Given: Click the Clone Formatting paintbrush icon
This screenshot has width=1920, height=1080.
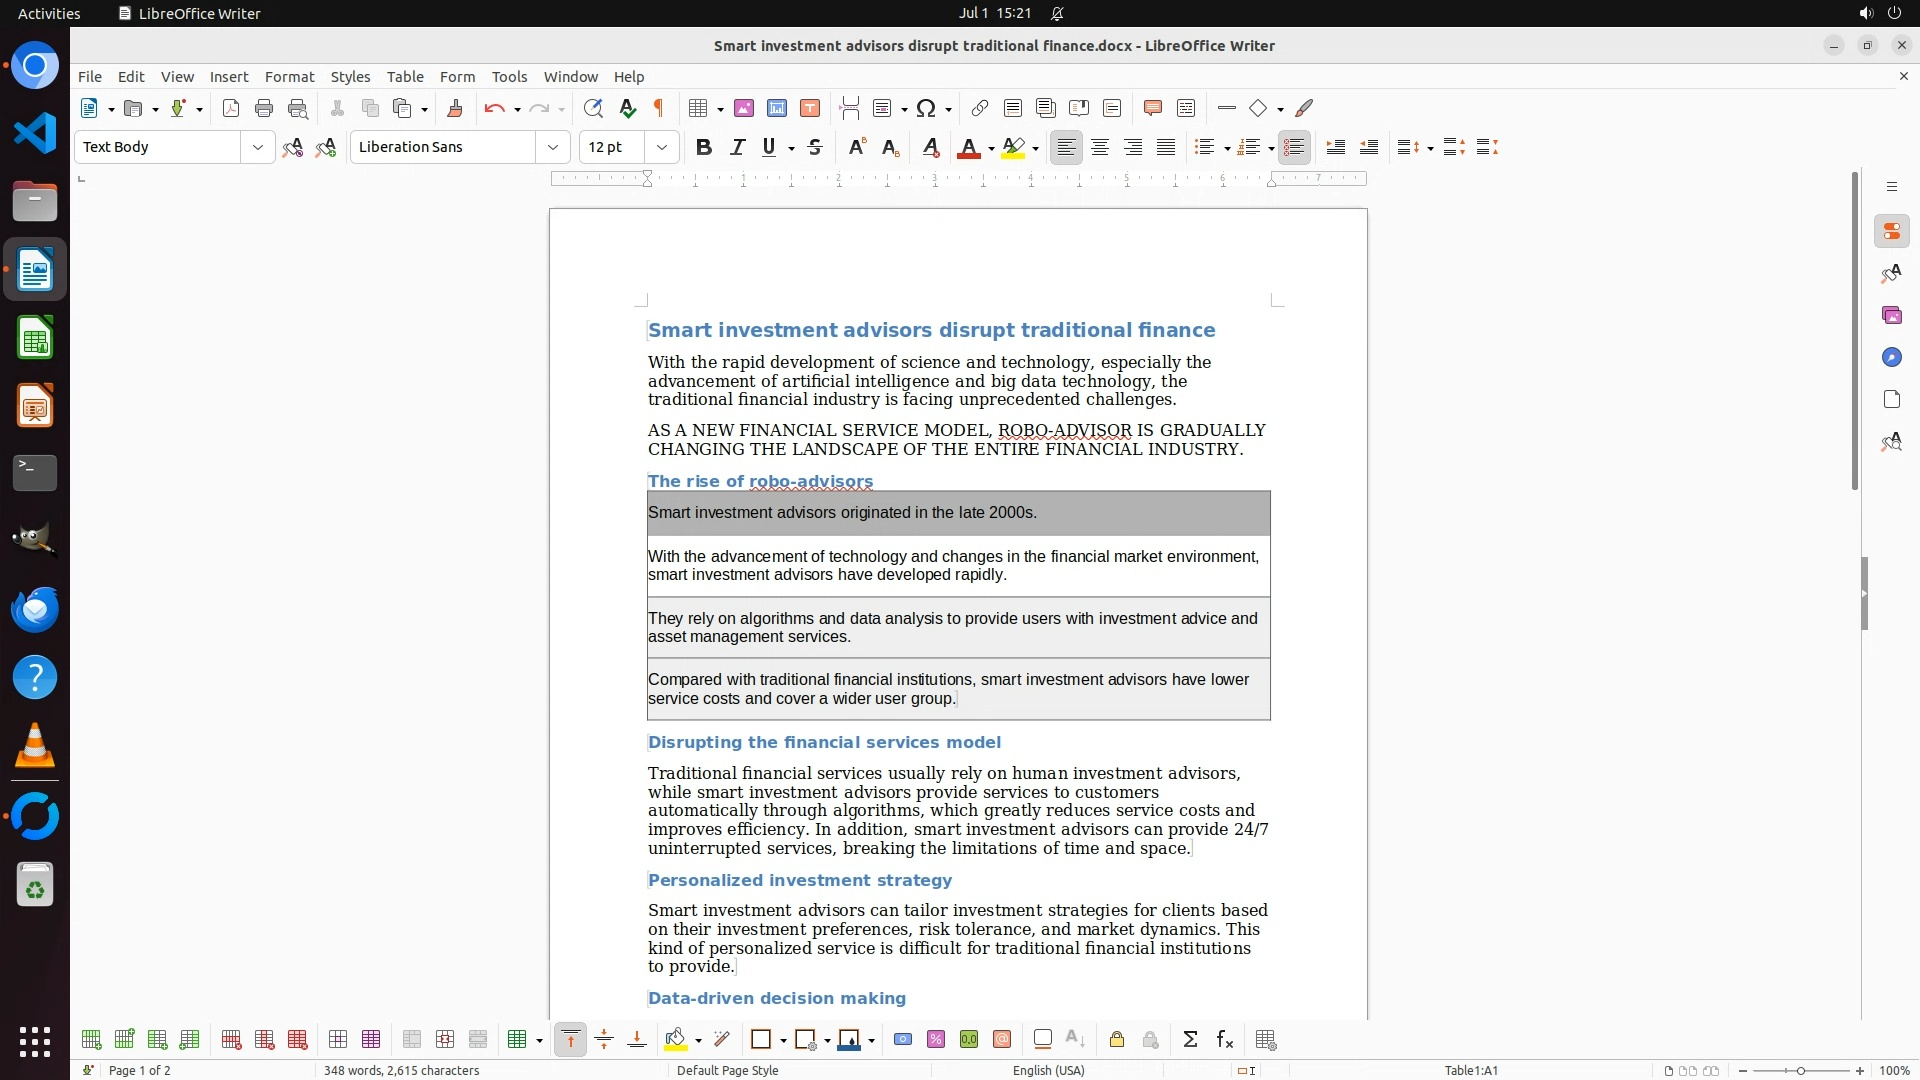Looking at the screenshot, I should pos(455,108).
